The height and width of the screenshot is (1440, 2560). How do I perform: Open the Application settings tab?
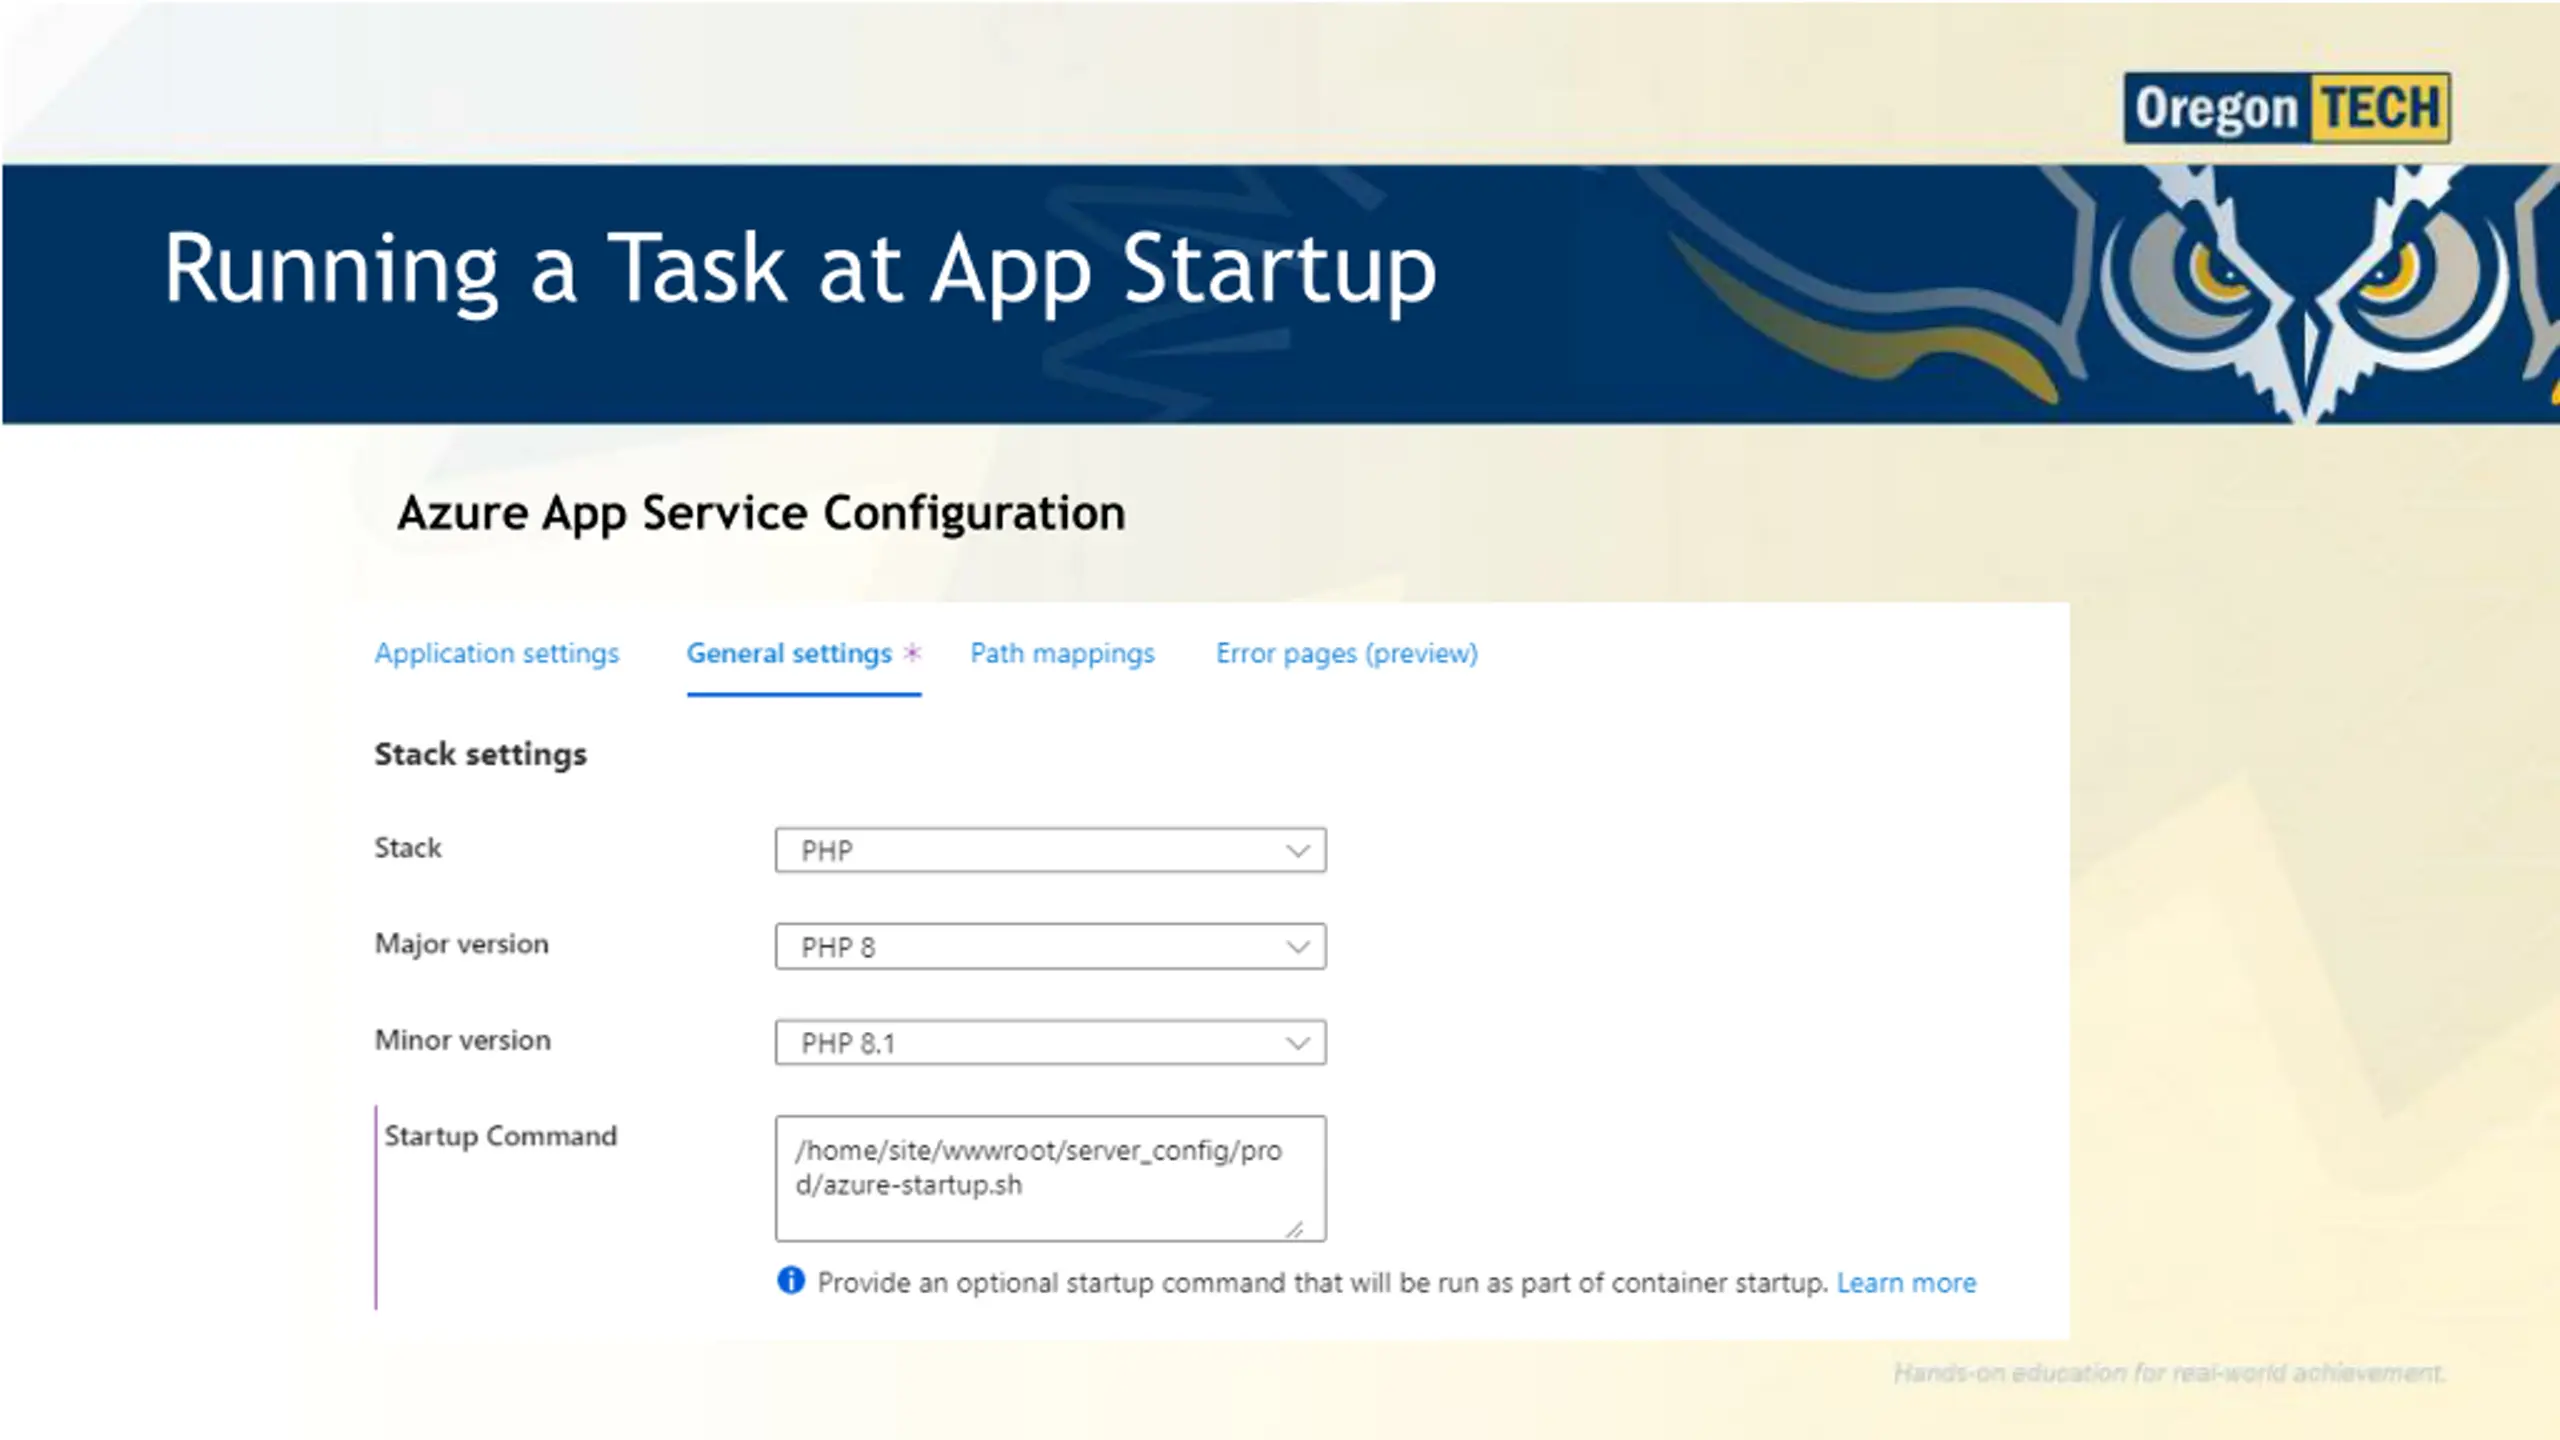point(497,654)
